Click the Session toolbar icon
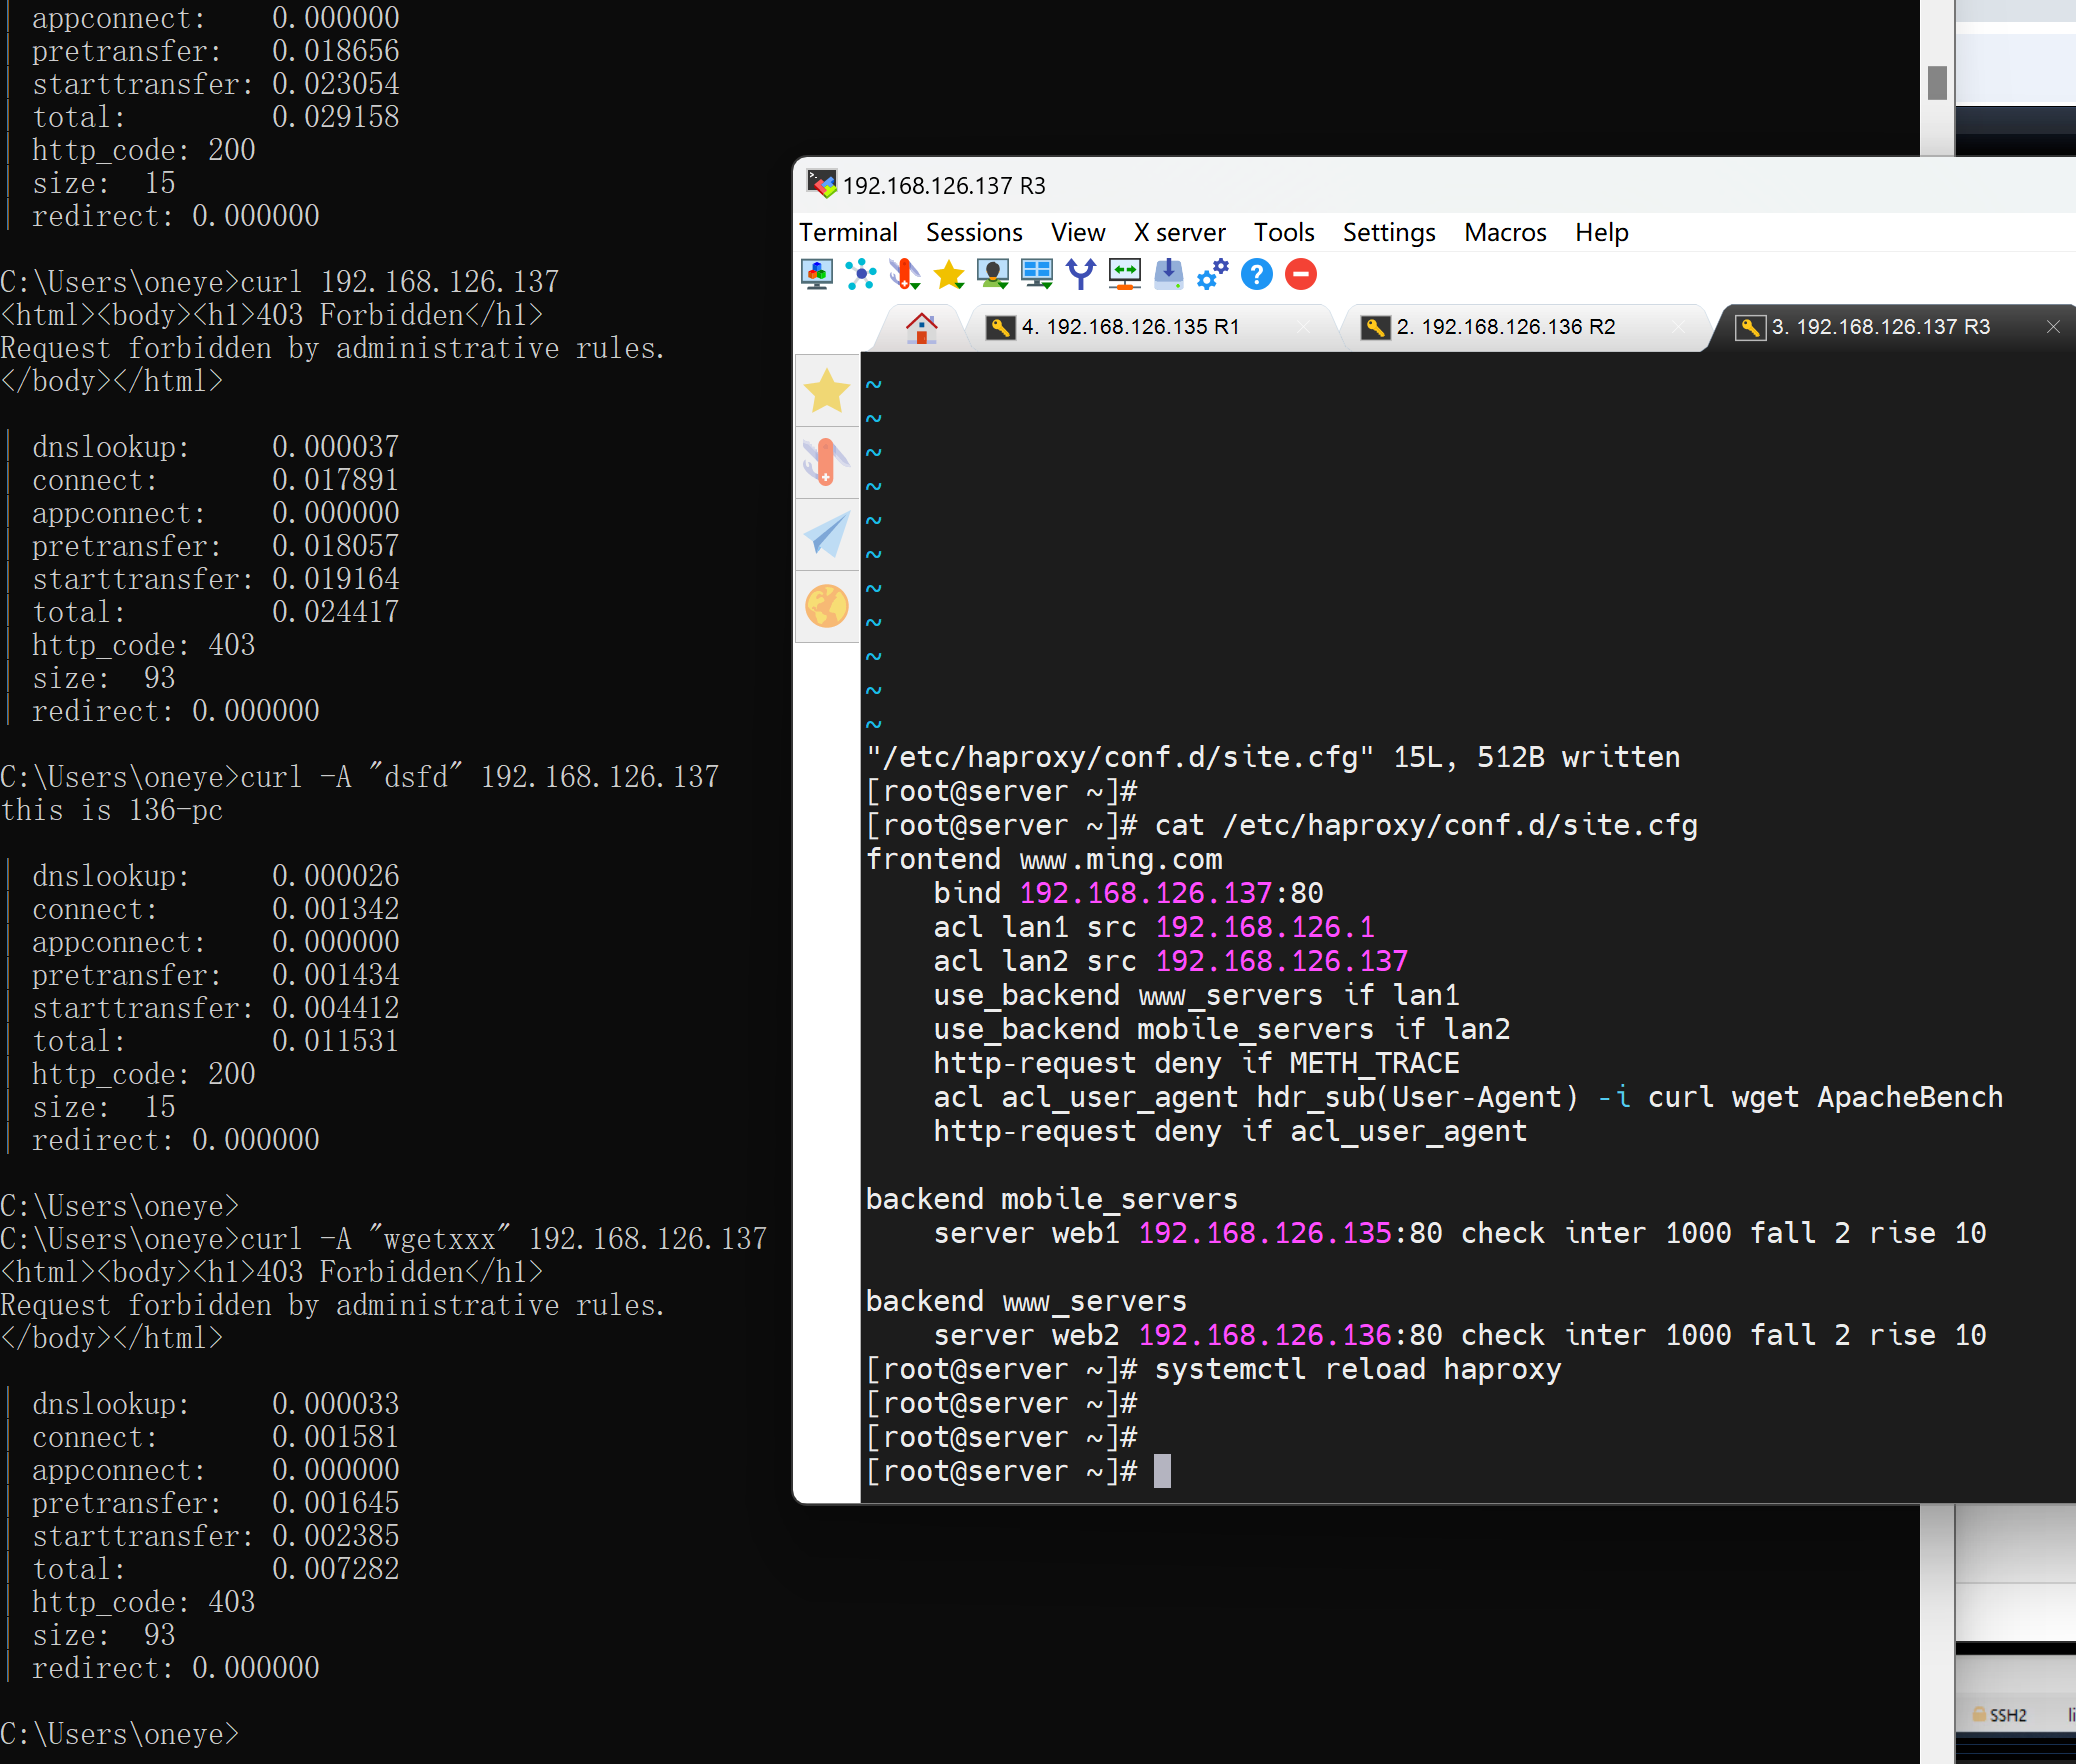This screenshot has width=2076, height=1764. [x=817, y=274]
